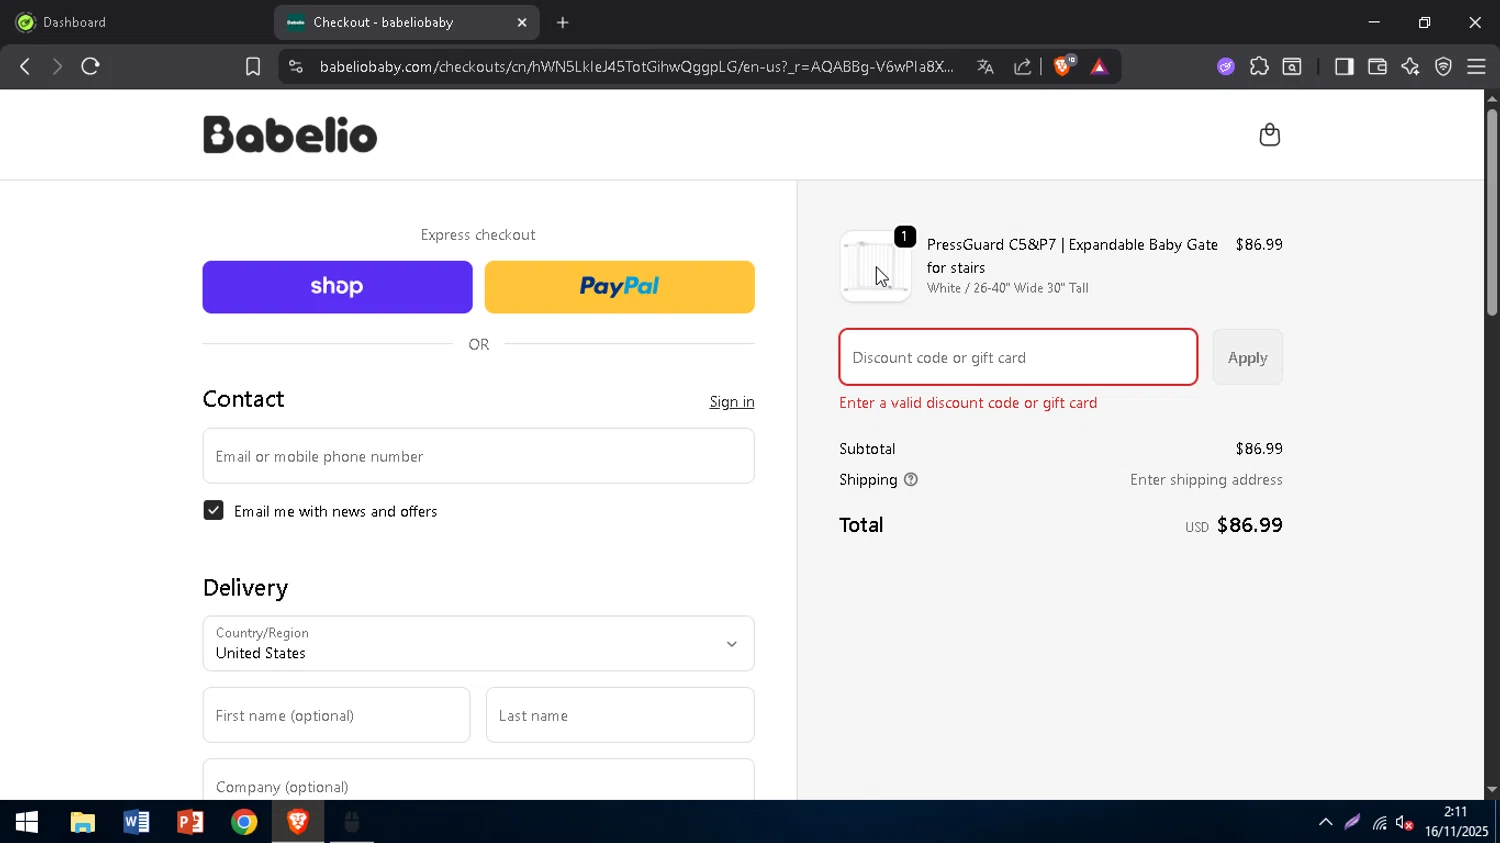Open PowerPoint from taskbar
Image resolution: width=1500 pixels, height=843 pixels.
(x=190, y=822)
